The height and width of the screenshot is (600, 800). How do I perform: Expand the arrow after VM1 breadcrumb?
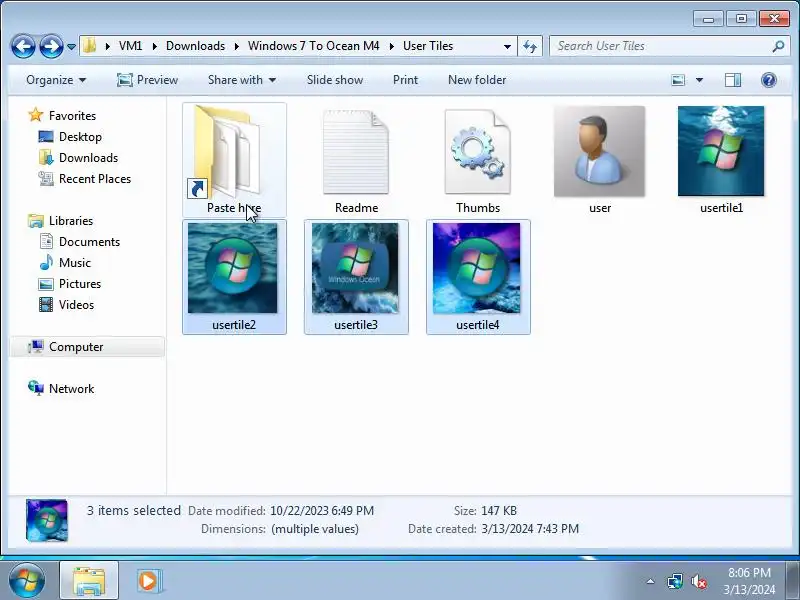tap(155, 46)
